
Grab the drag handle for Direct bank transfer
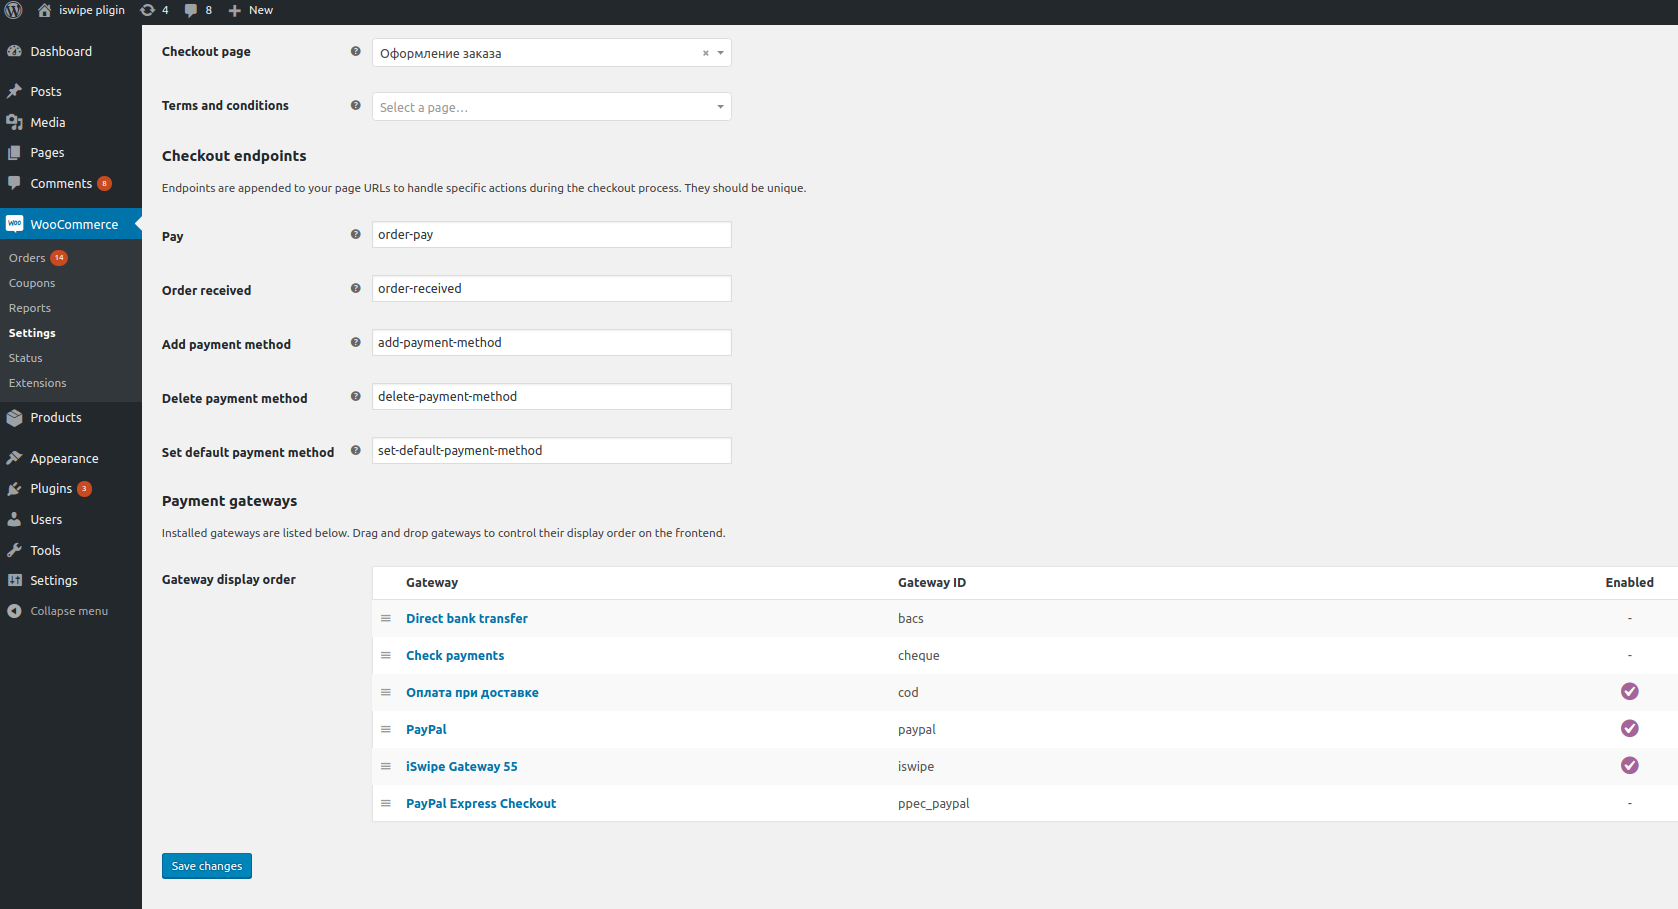pyautogui.click(x=385, y=619)
